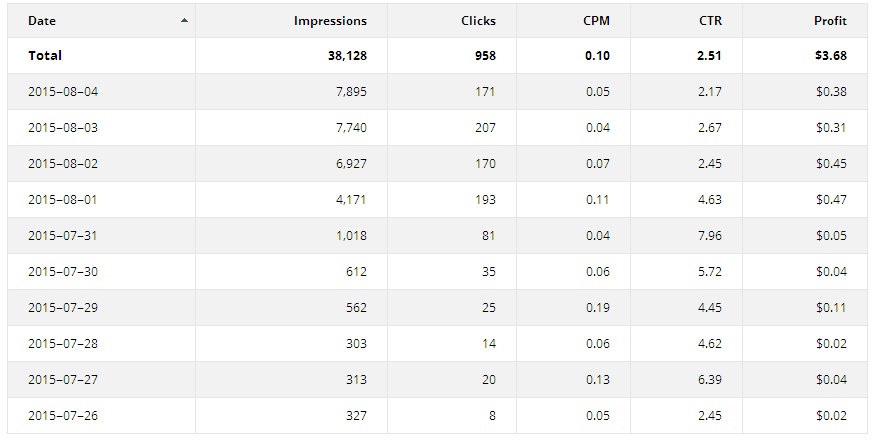Click the 2015-07-31 row date
The image size is (878, 443).
click(x=63, y=235)
